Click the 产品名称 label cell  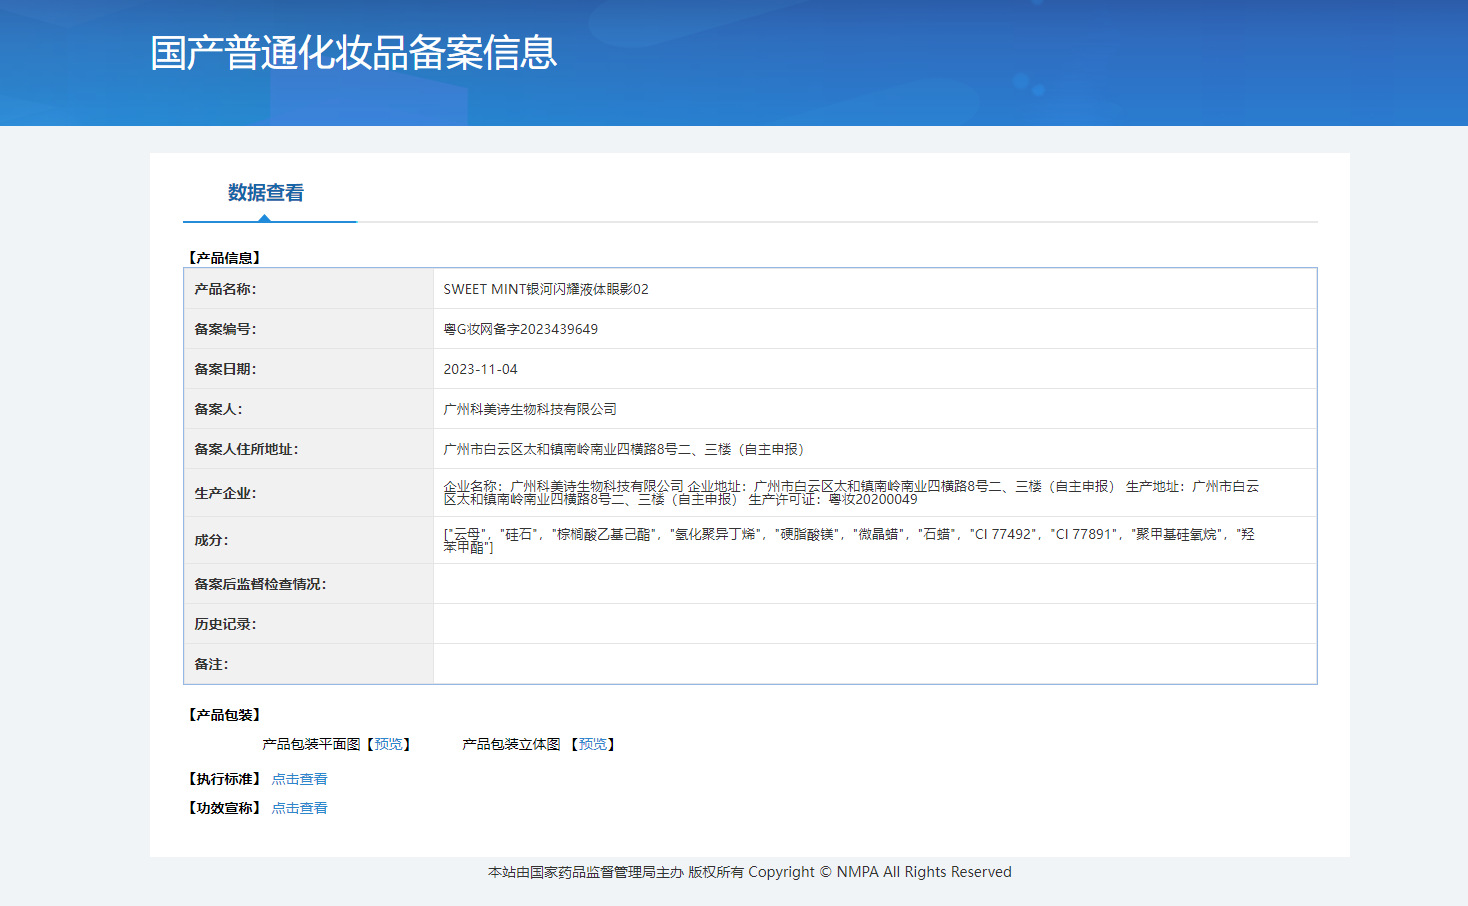coord(225,289)
